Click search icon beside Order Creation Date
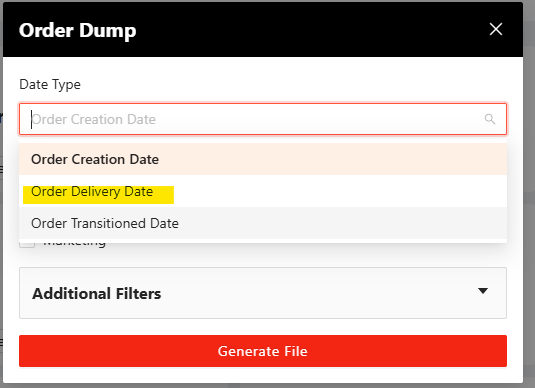 [490, 119]
